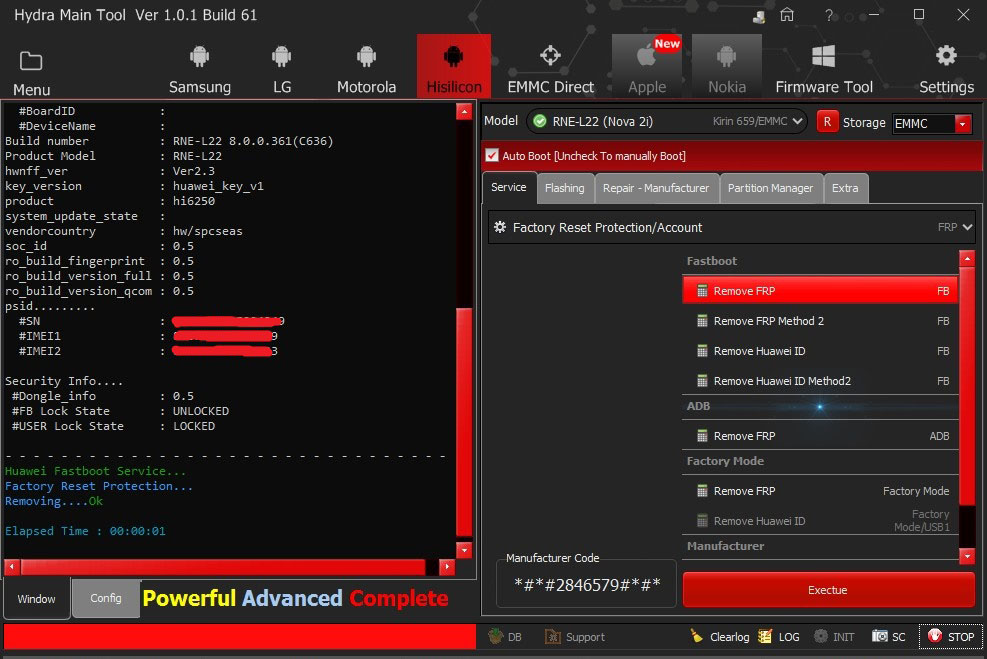Image resolution: width=987 pixels, height=659 pixels.
Task: Click Clearlog broom icon
Action: pos(696,636)
